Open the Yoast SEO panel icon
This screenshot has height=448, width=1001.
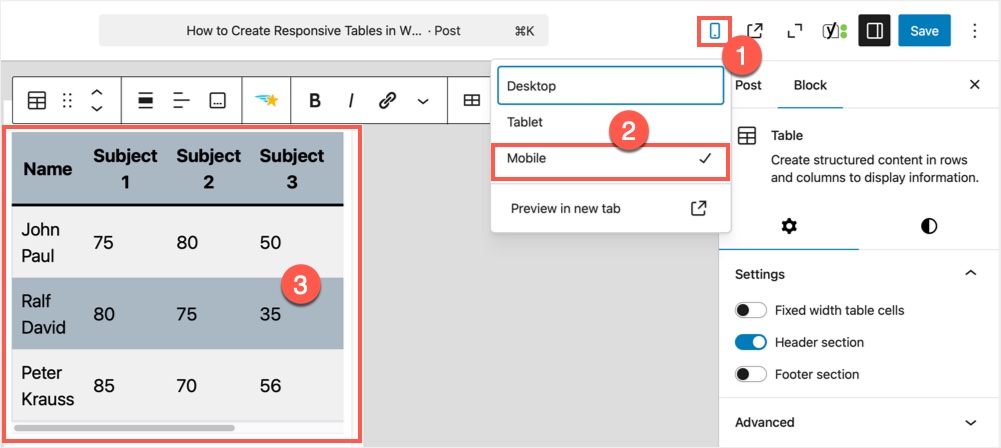click(x=834, y=31)
